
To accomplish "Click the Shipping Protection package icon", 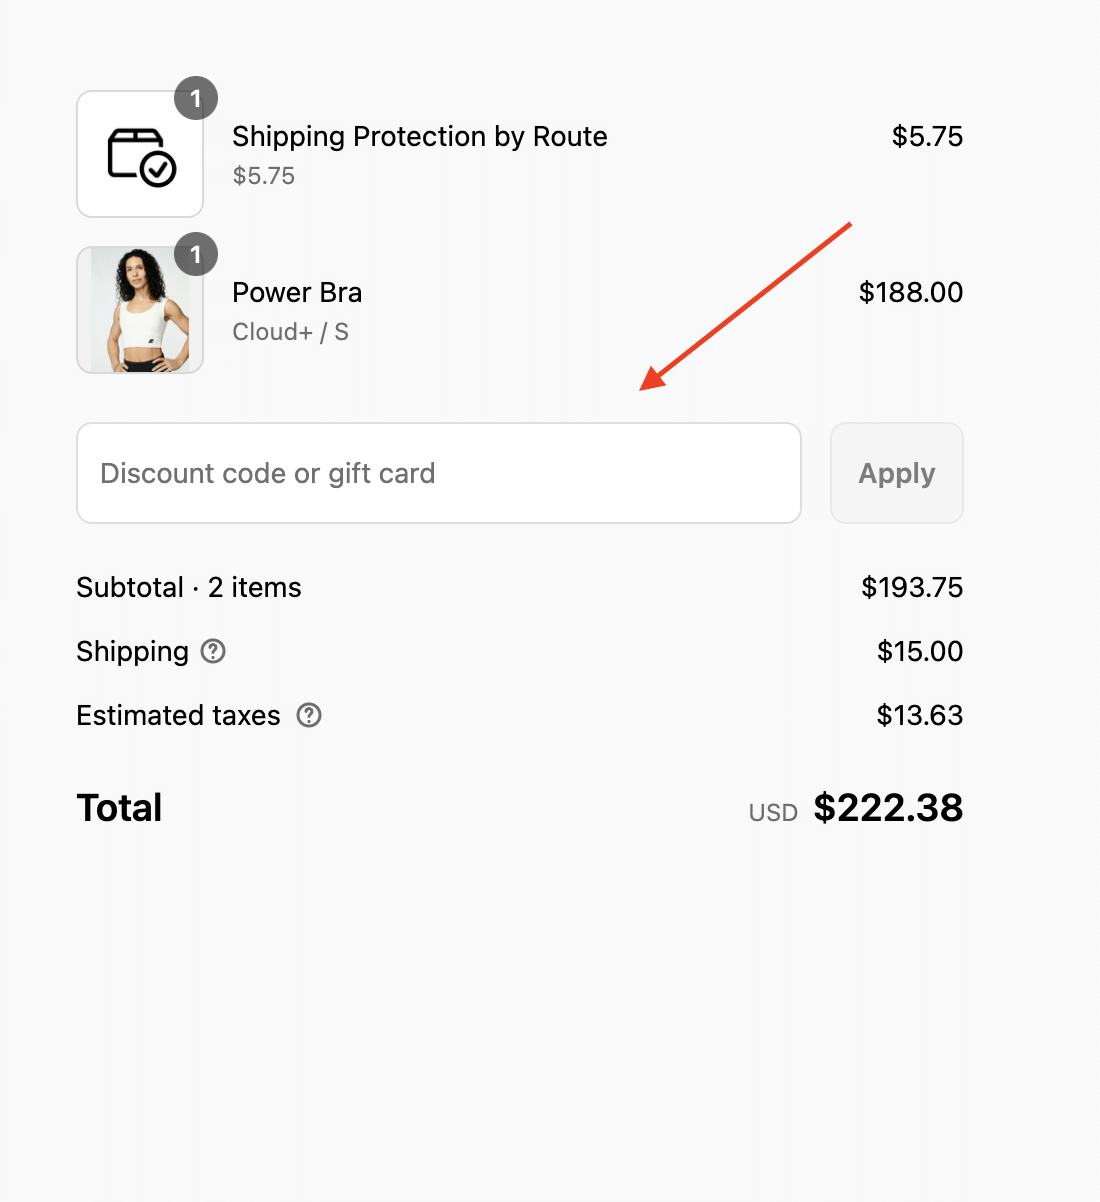I will 140,154.
